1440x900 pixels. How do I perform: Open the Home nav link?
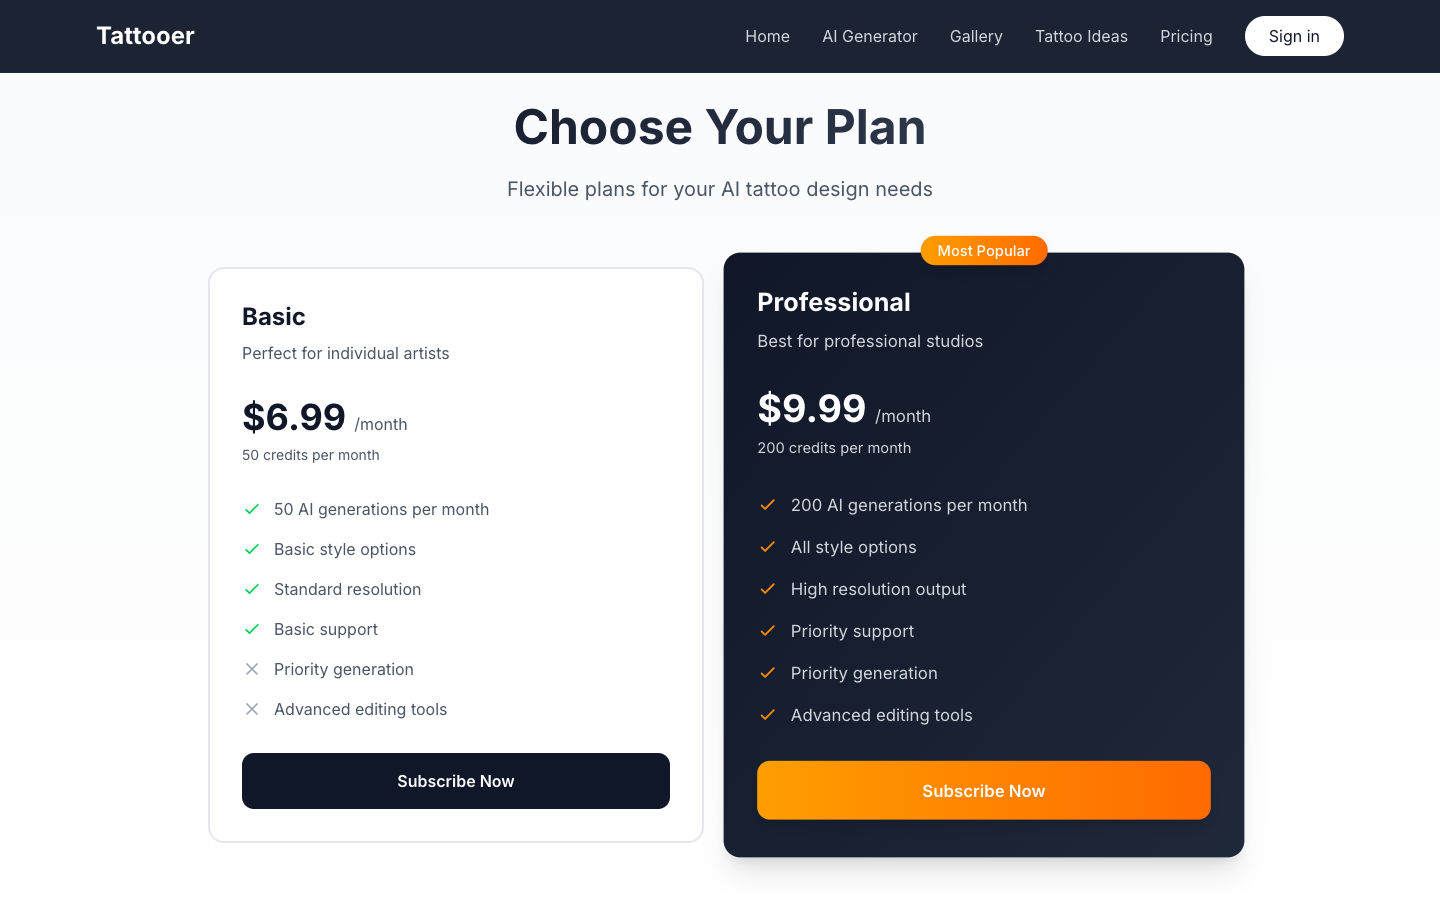click(x=767, y=36)
